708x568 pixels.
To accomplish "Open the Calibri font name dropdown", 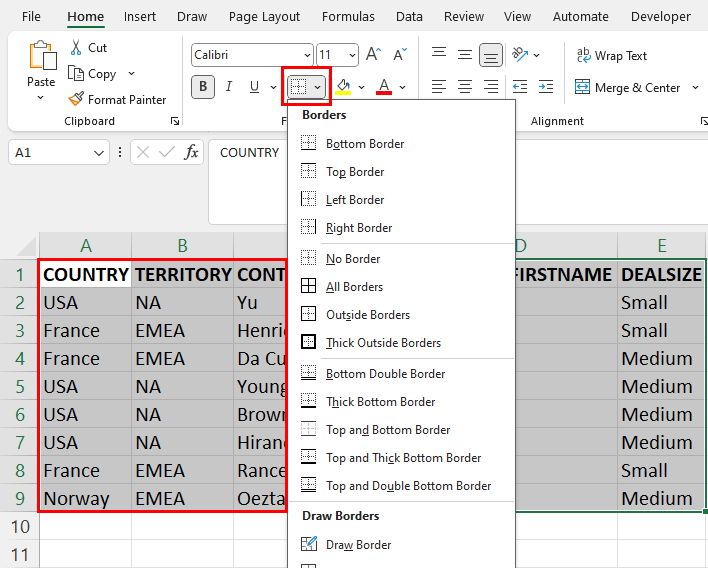I will [307, 55].
